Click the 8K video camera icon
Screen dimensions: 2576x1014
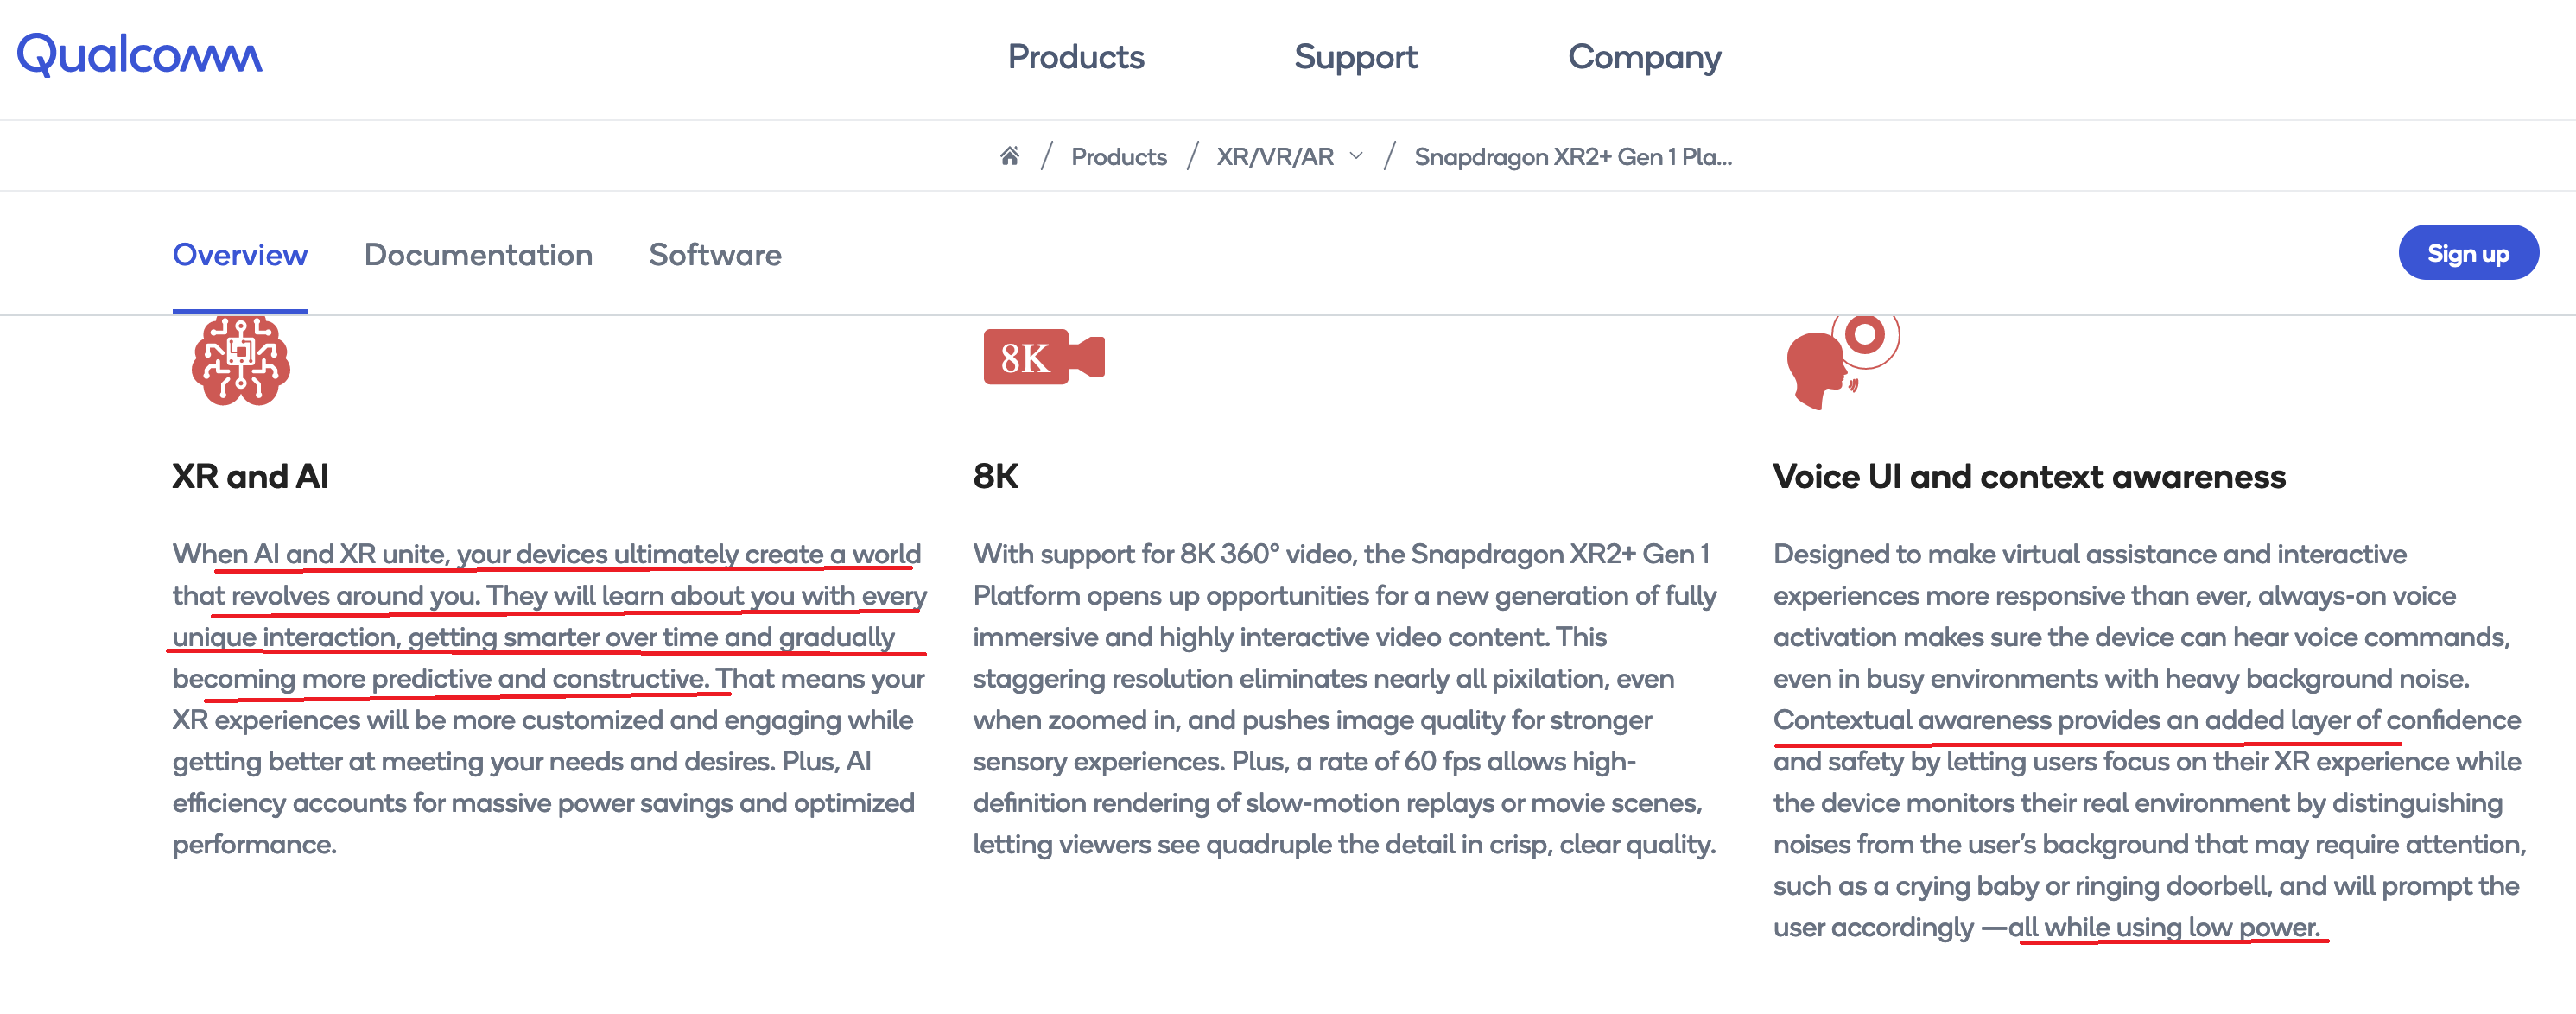[1043, 357]
